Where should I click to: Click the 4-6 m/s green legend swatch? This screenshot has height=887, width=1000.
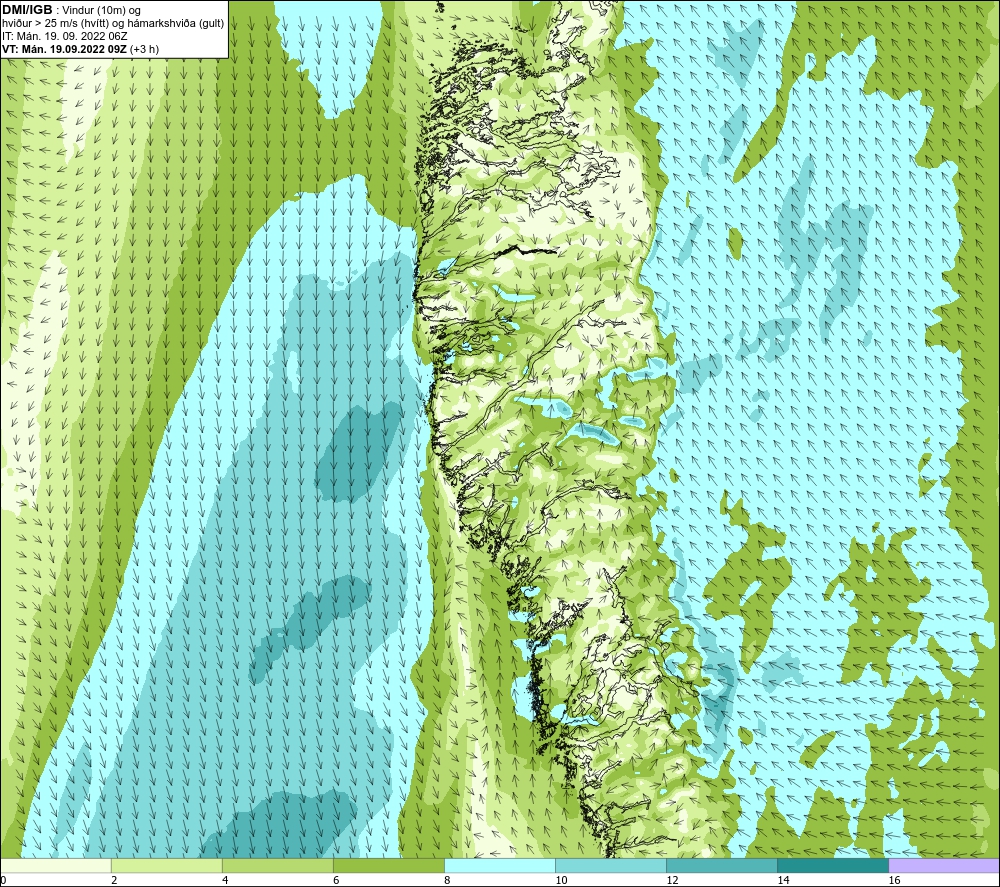tap(277, 865)
